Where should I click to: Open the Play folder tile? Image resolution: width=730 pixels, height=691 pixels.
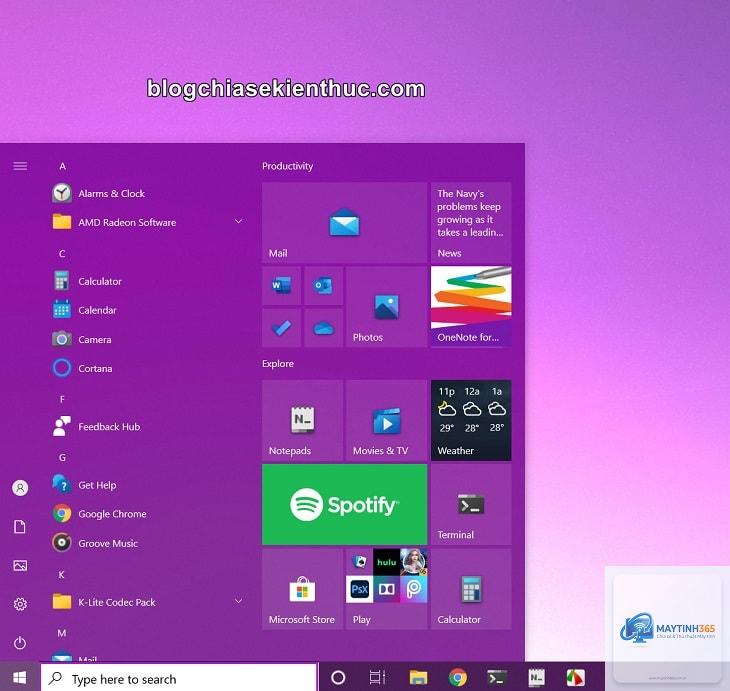click(x=386, y=589)
